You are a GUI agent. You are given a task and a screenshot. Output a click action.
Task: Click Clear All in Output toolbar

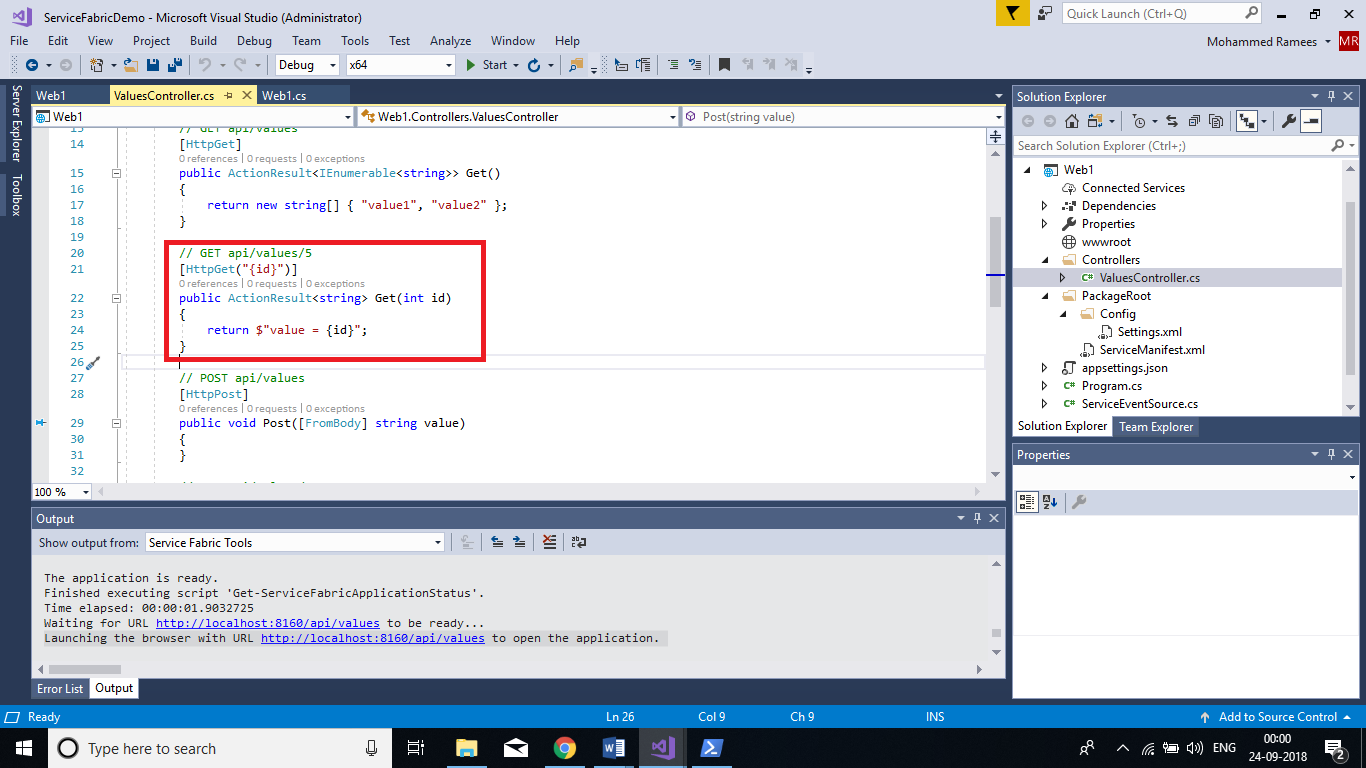(x=549, y=542)
